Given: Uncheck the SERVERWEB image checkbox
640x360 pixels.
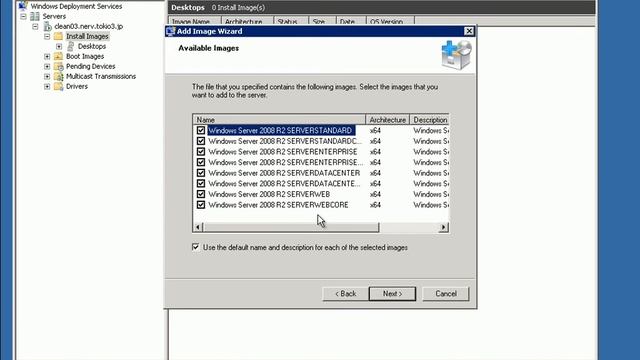Looking at the screenshot, I should click(x=201, y=194).
